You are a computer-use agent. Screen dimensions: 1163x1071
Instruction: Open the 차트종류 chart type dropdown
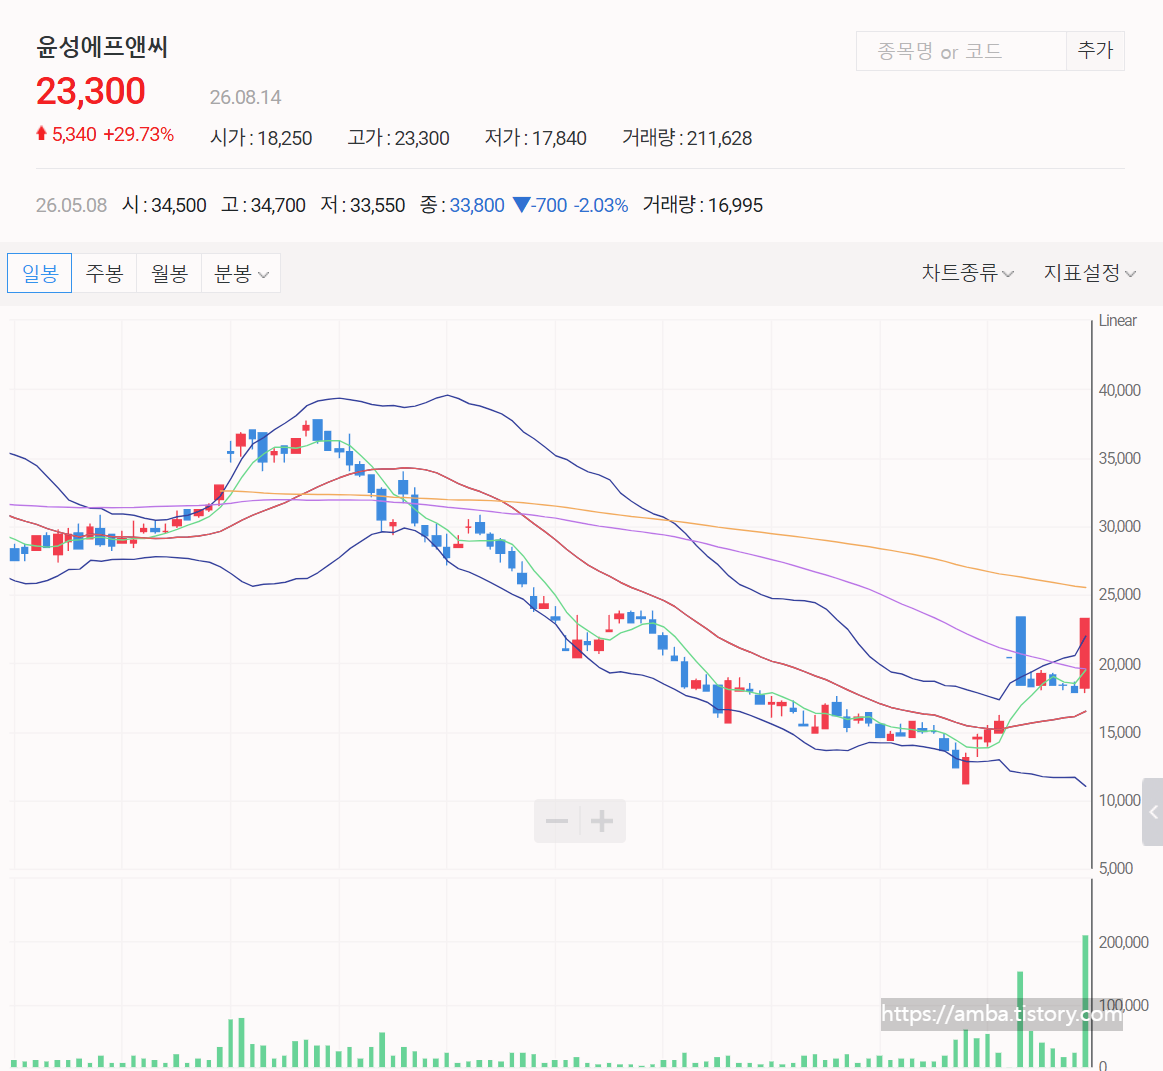[967, 273]
